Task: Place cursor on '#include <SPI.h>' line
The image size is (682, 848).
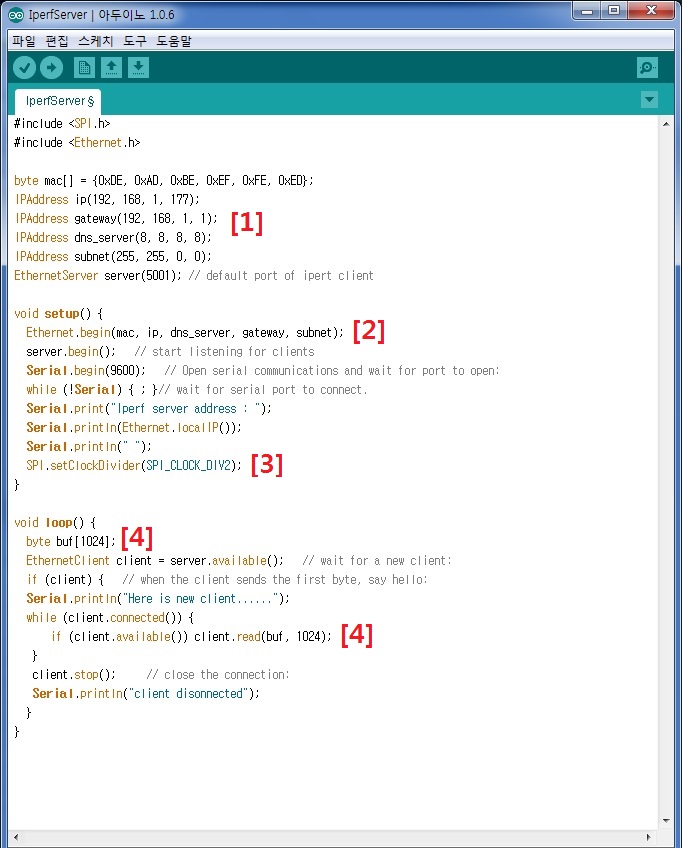Action: tap(62, 124)
